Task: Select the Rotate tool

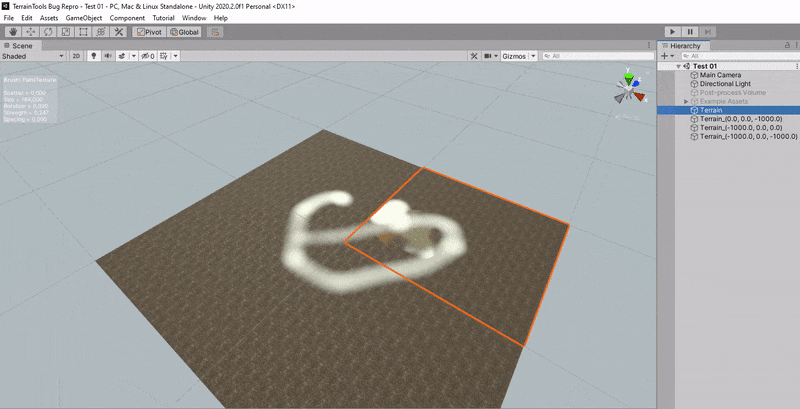Action: tap(48, 32)
